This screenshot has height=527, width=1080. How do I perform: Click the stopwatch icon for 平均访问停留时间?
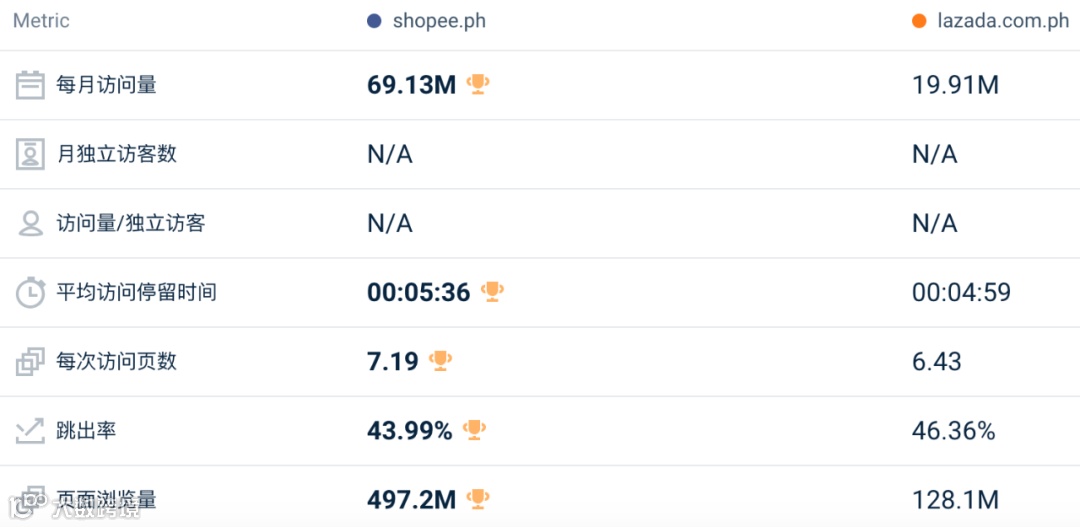31,292
